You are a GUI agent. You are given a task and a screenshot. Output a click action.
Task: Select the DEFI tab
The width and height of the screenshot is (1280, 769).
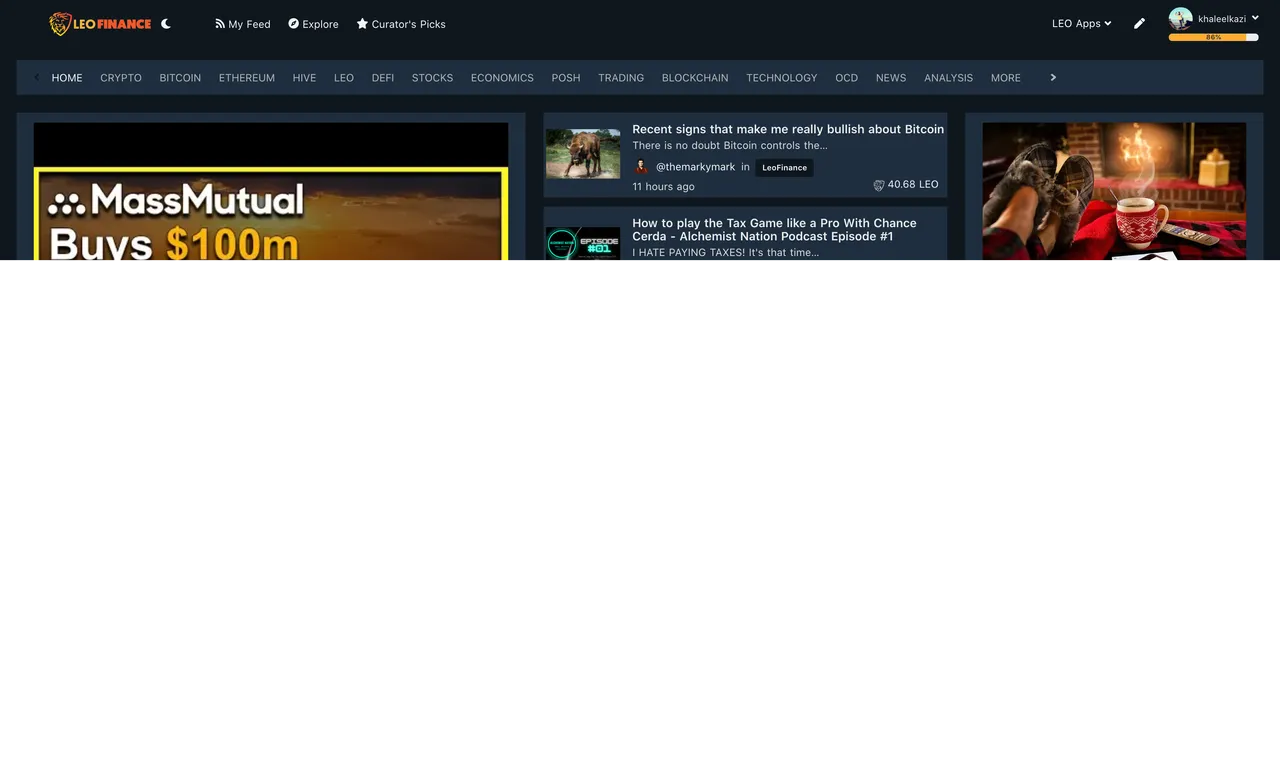pos(383,78)
